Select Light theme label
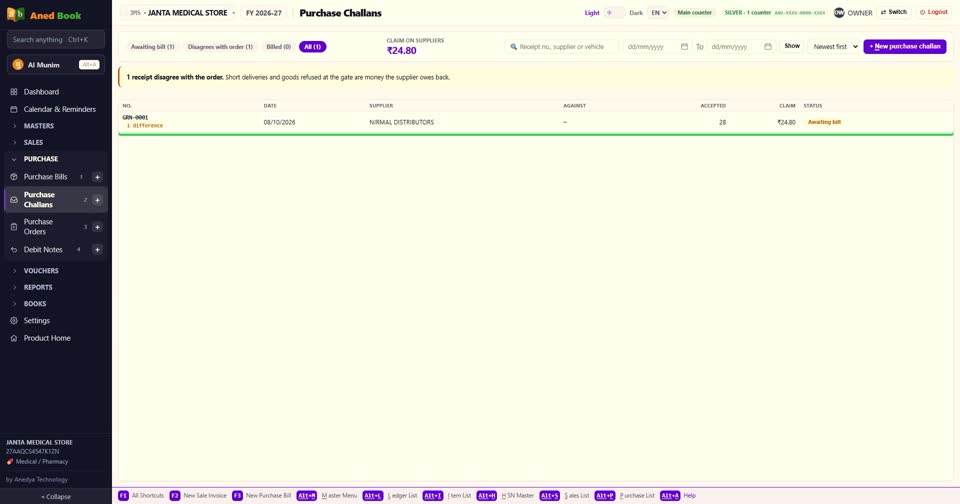960x504 pixels. tap(592, 12)
